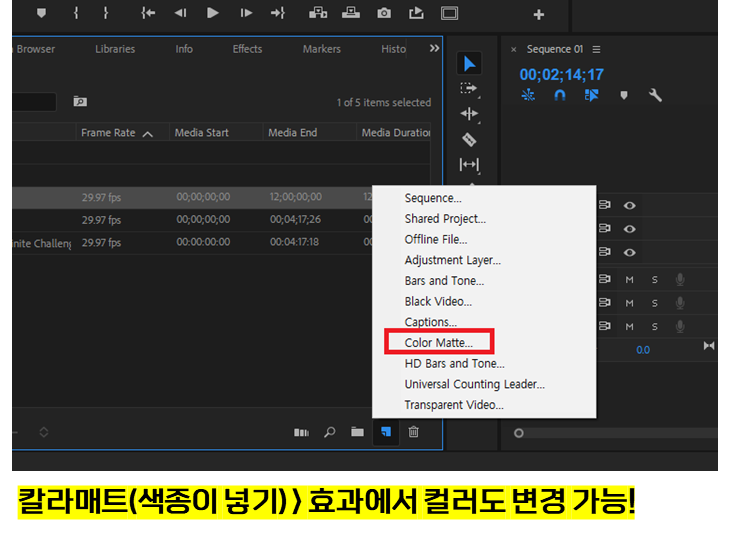Enable voice-over record on first audio track
Viewport: 743px width, 537px height.
coord(680,280)
